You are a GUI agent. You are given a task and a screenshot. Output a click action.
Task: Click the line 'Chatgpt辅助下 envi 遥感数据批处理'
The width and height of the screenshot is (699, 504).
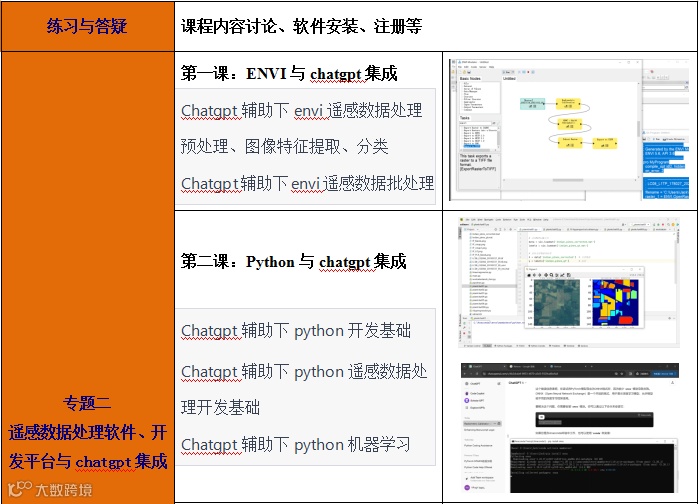(x=308, y=183)
